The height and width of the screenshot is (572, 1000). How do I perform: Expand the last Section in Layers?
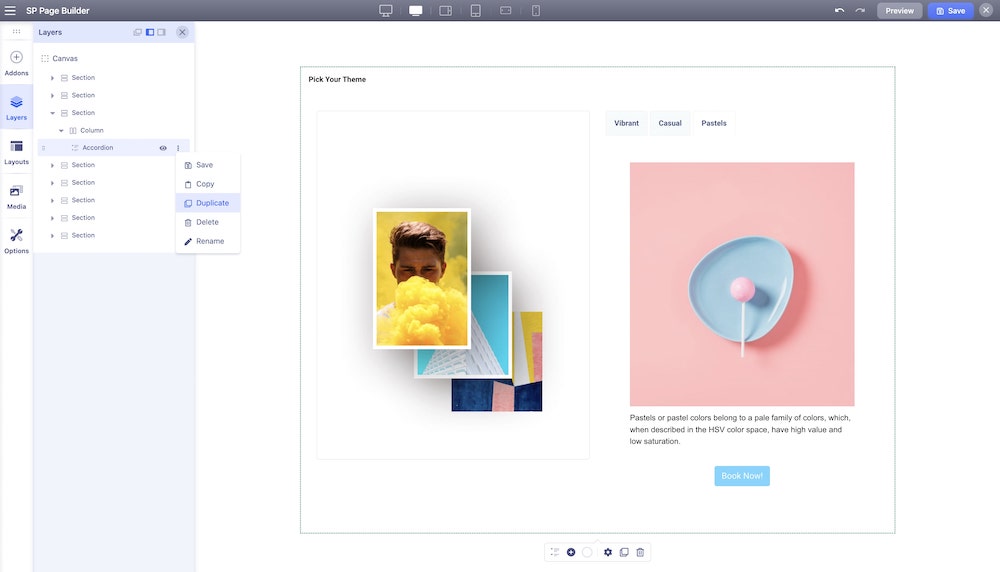tap(52, 236)
